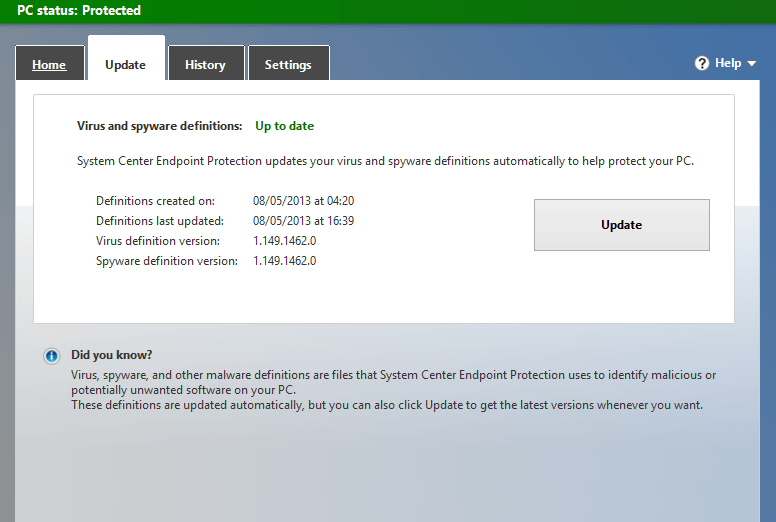This screenshot has width=776, height=522.
Task: Click 'PC status: Protected' header text
Action: tap(79, 10)
